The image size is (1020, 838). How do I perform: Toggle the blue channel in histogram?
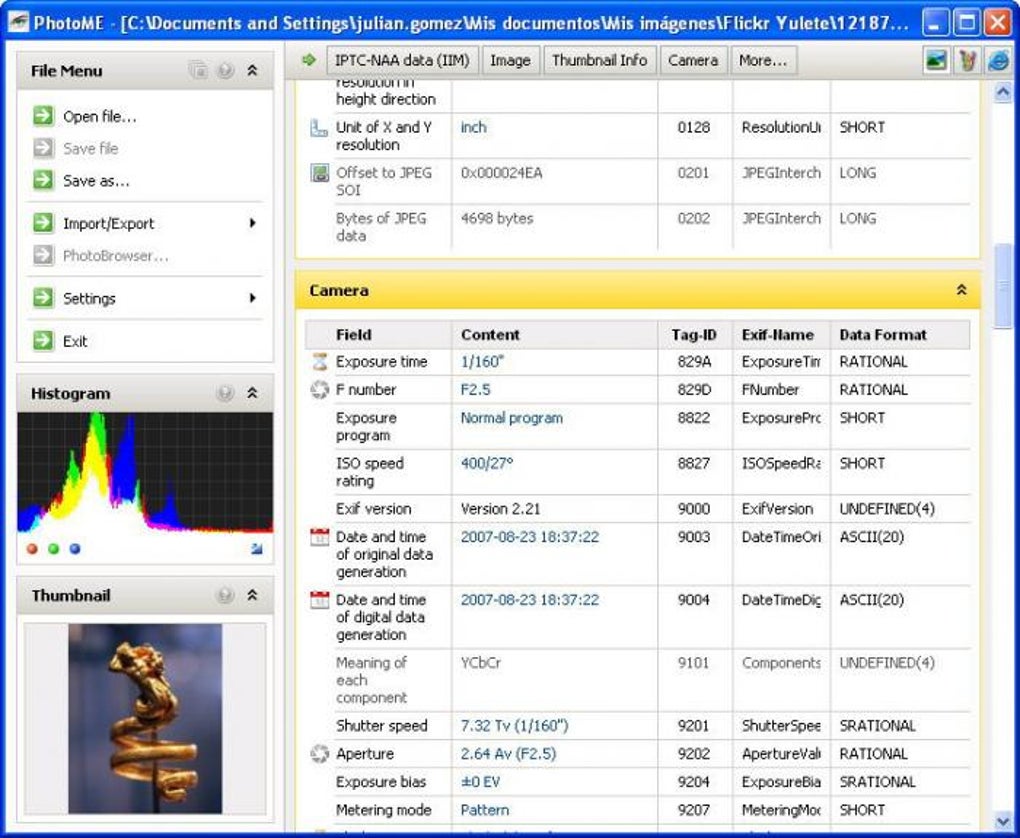pos(75,548)
